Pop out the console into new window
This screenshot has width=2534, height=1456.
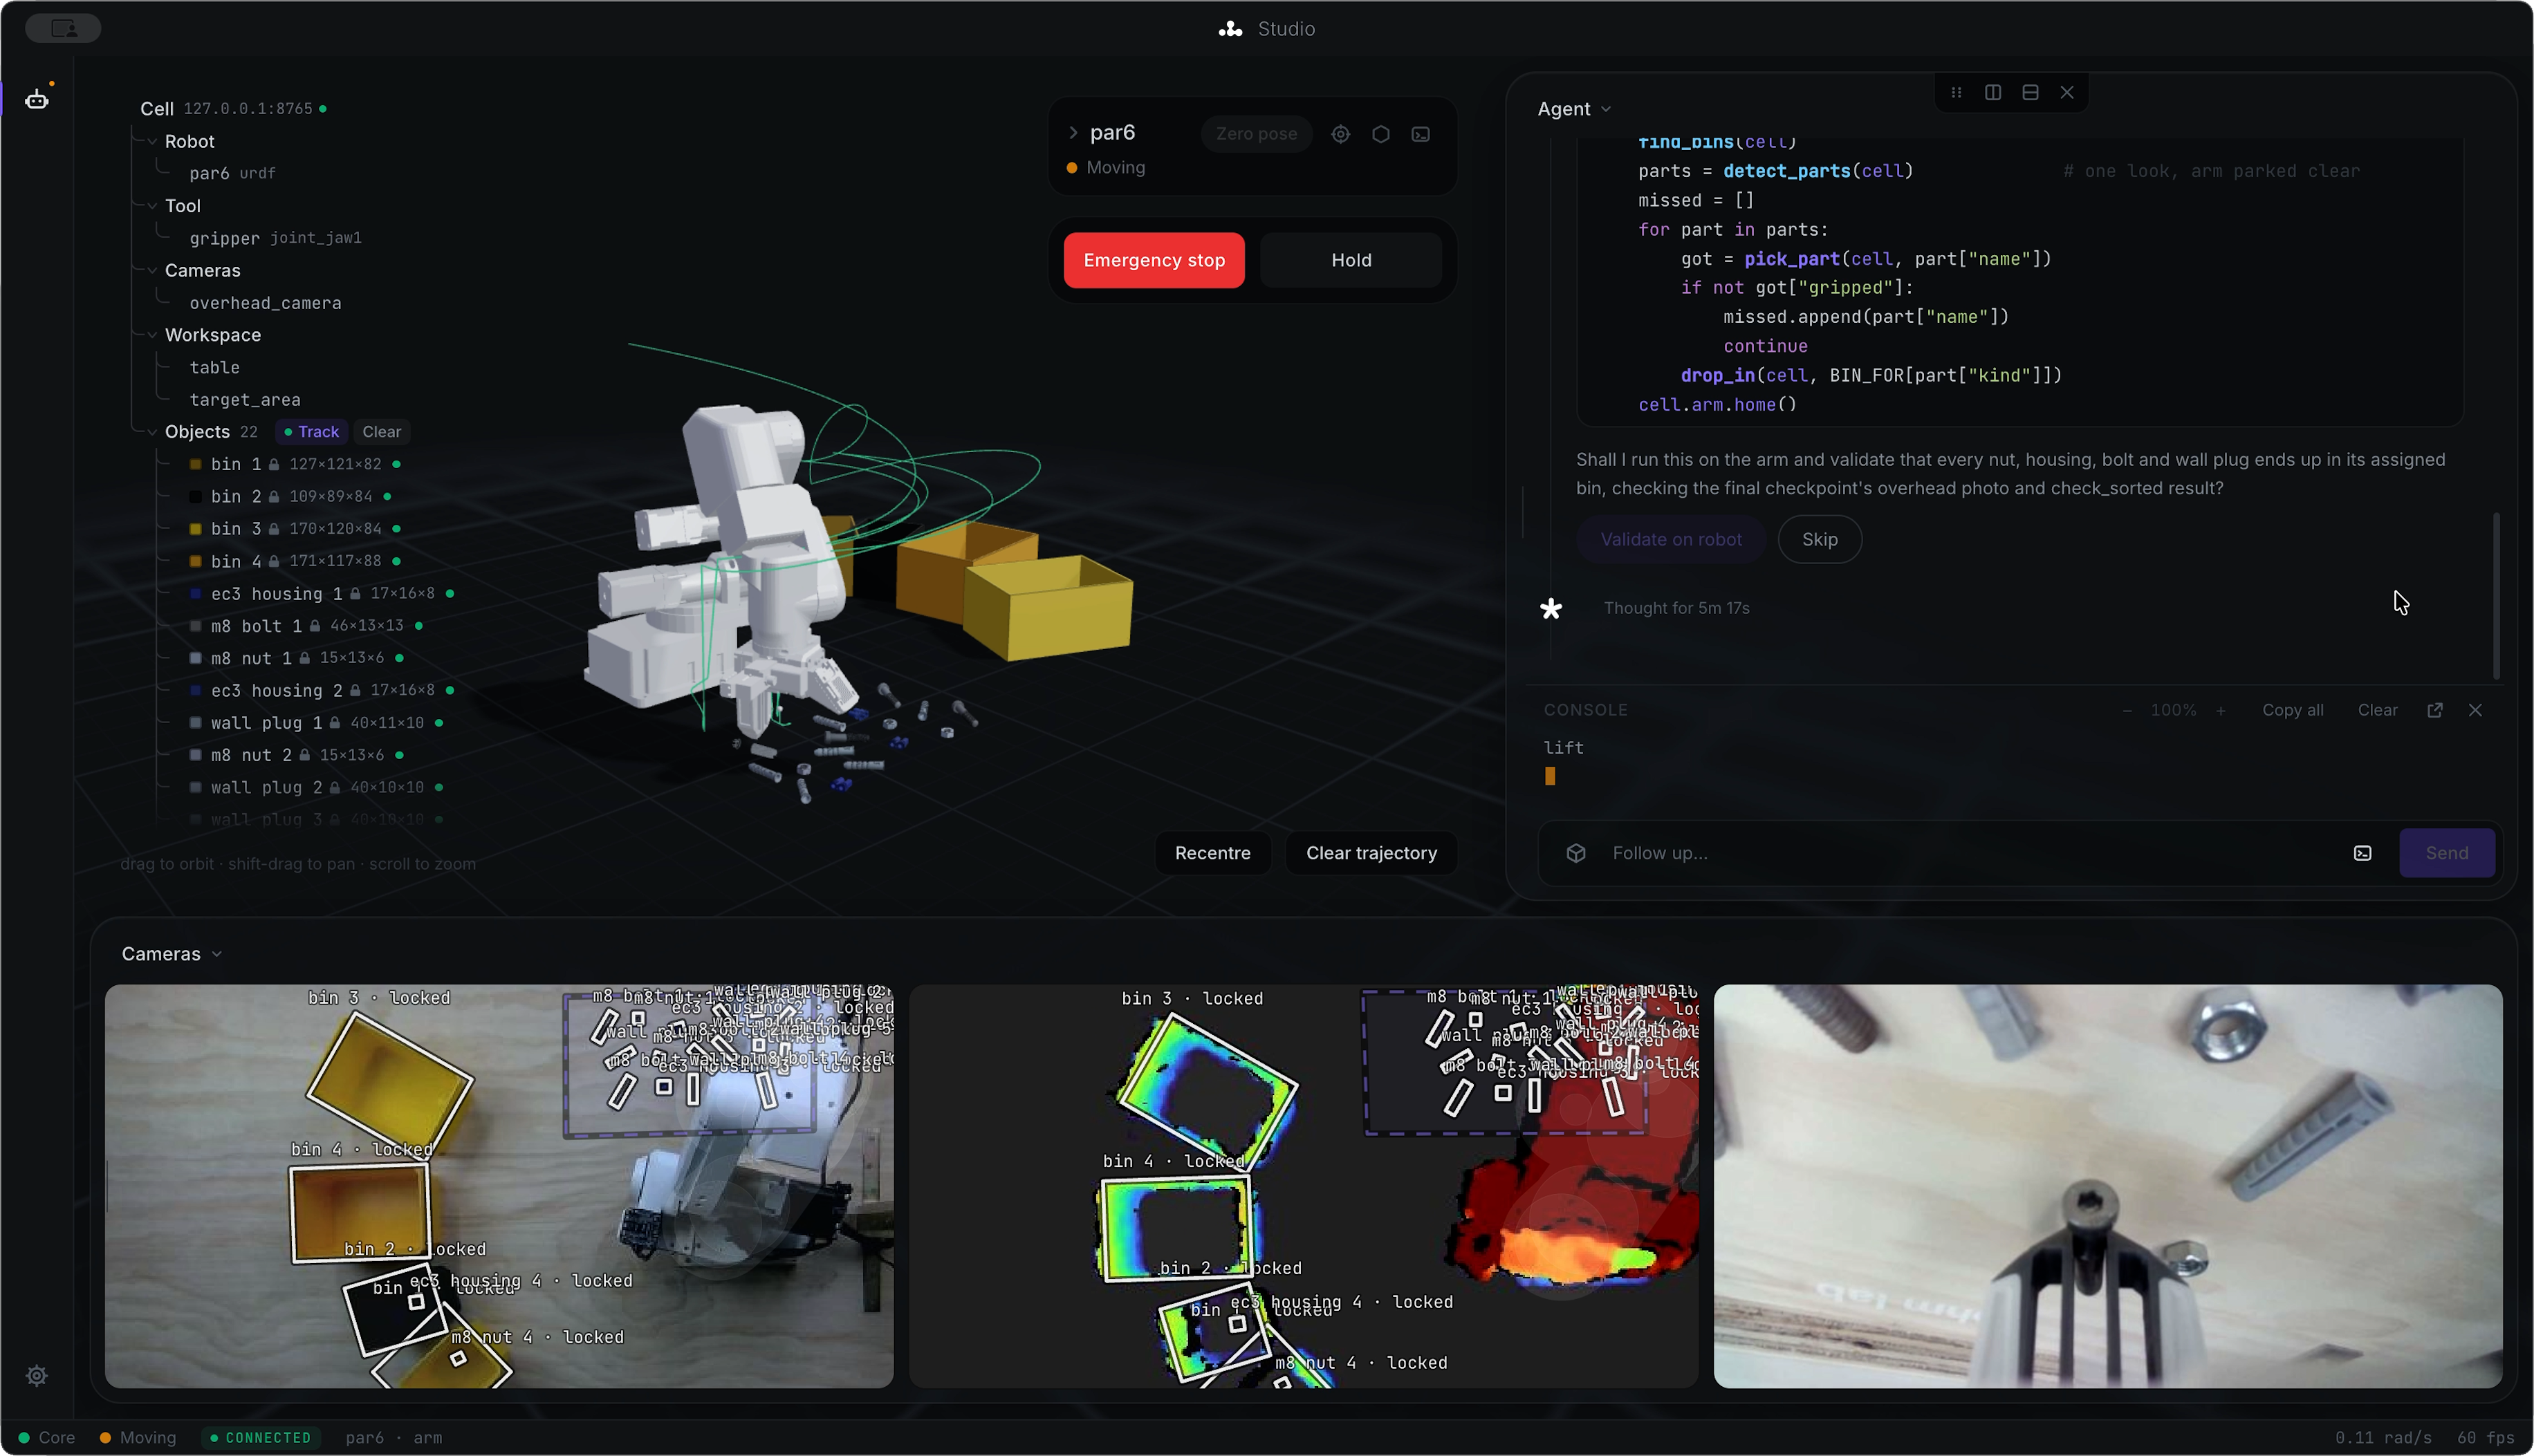2435,710
